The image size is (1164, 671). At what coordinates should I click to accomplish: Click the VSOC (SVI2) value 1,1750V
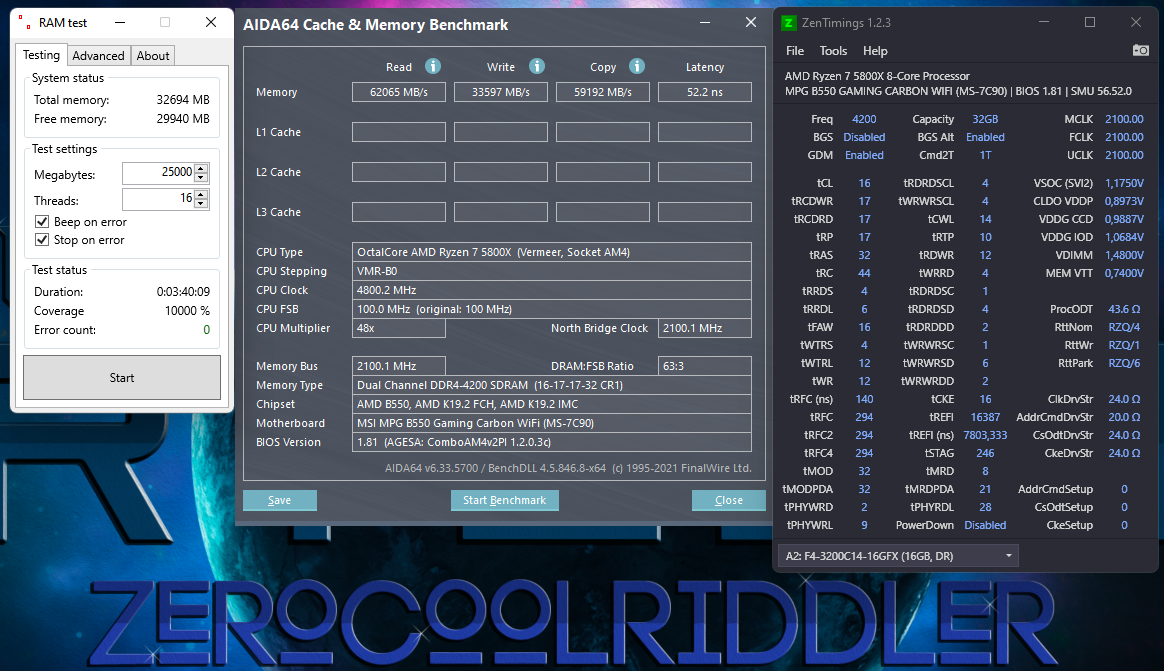(x=1124, y=183)
